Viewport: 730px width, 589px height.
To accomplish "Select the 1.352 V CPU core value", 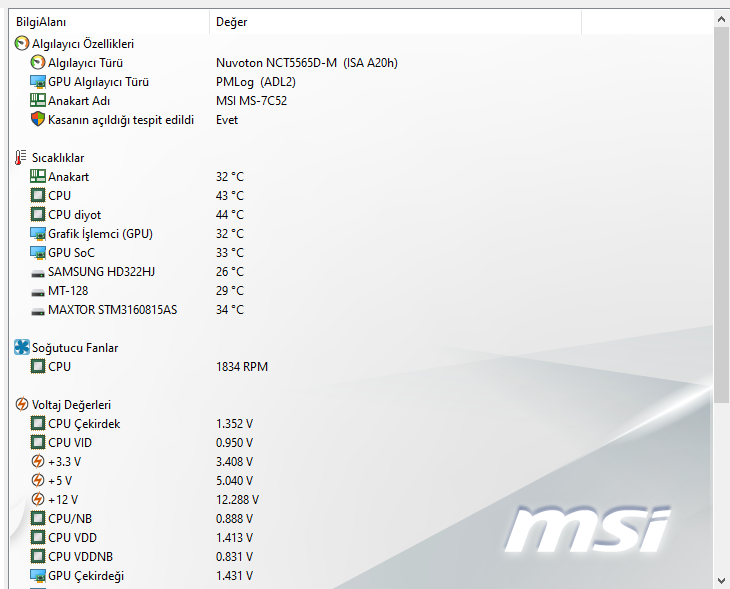I will click(x=234, y=424).
